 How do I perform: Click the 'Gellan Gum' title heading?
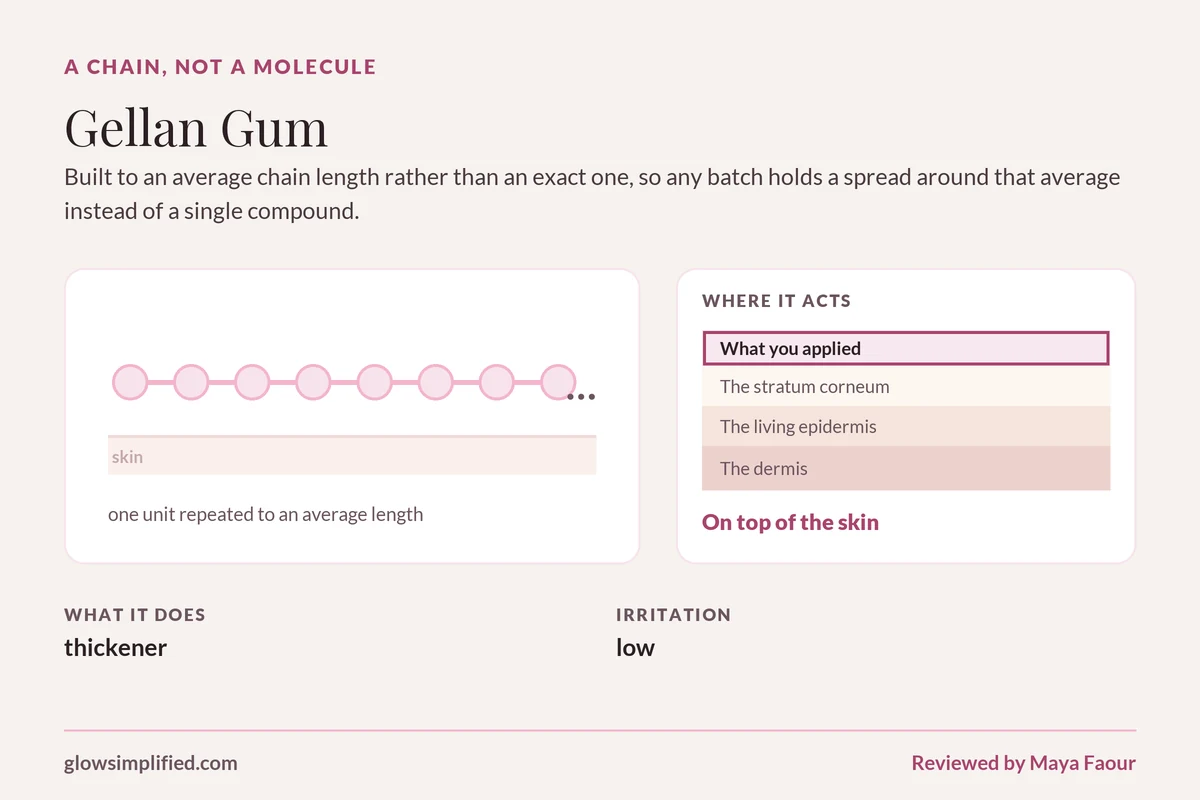click(196, 128)
